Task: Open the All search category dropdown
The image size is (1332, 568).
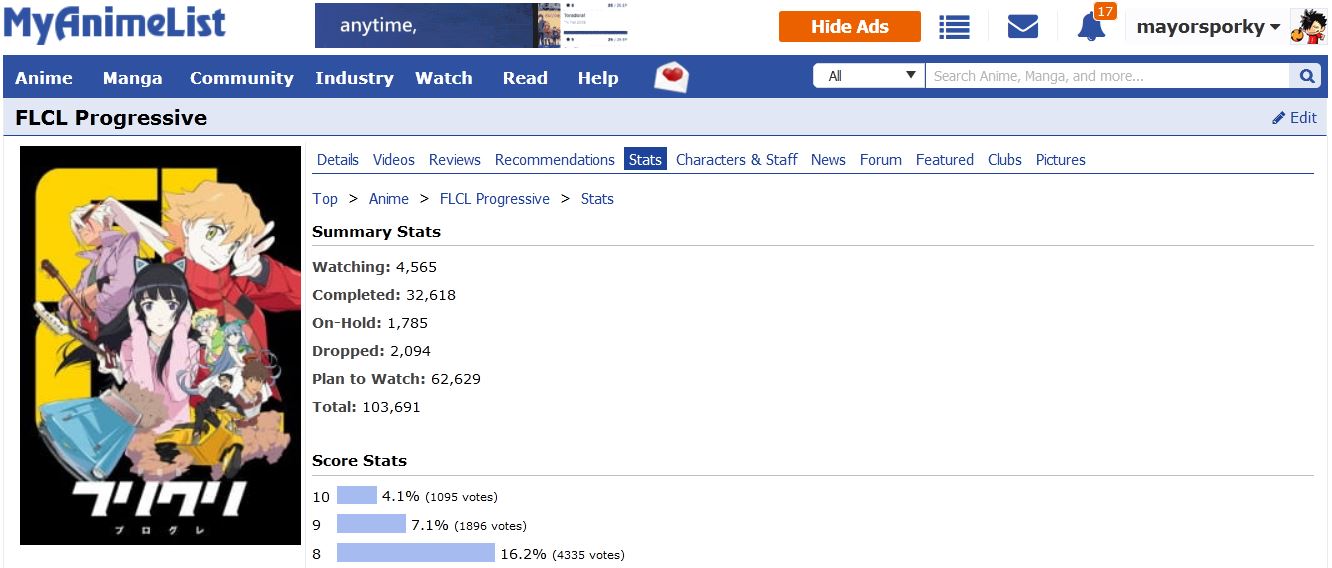Action: click(869, 75)
